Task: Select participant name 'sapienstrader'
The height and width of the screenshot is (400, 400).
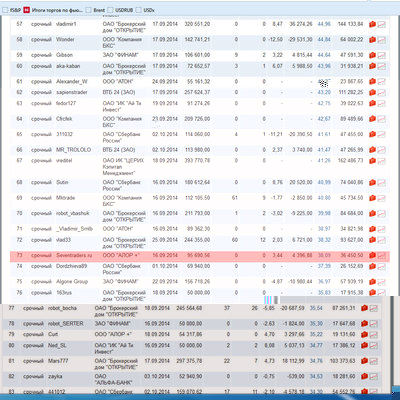Action: pos(72,92)
